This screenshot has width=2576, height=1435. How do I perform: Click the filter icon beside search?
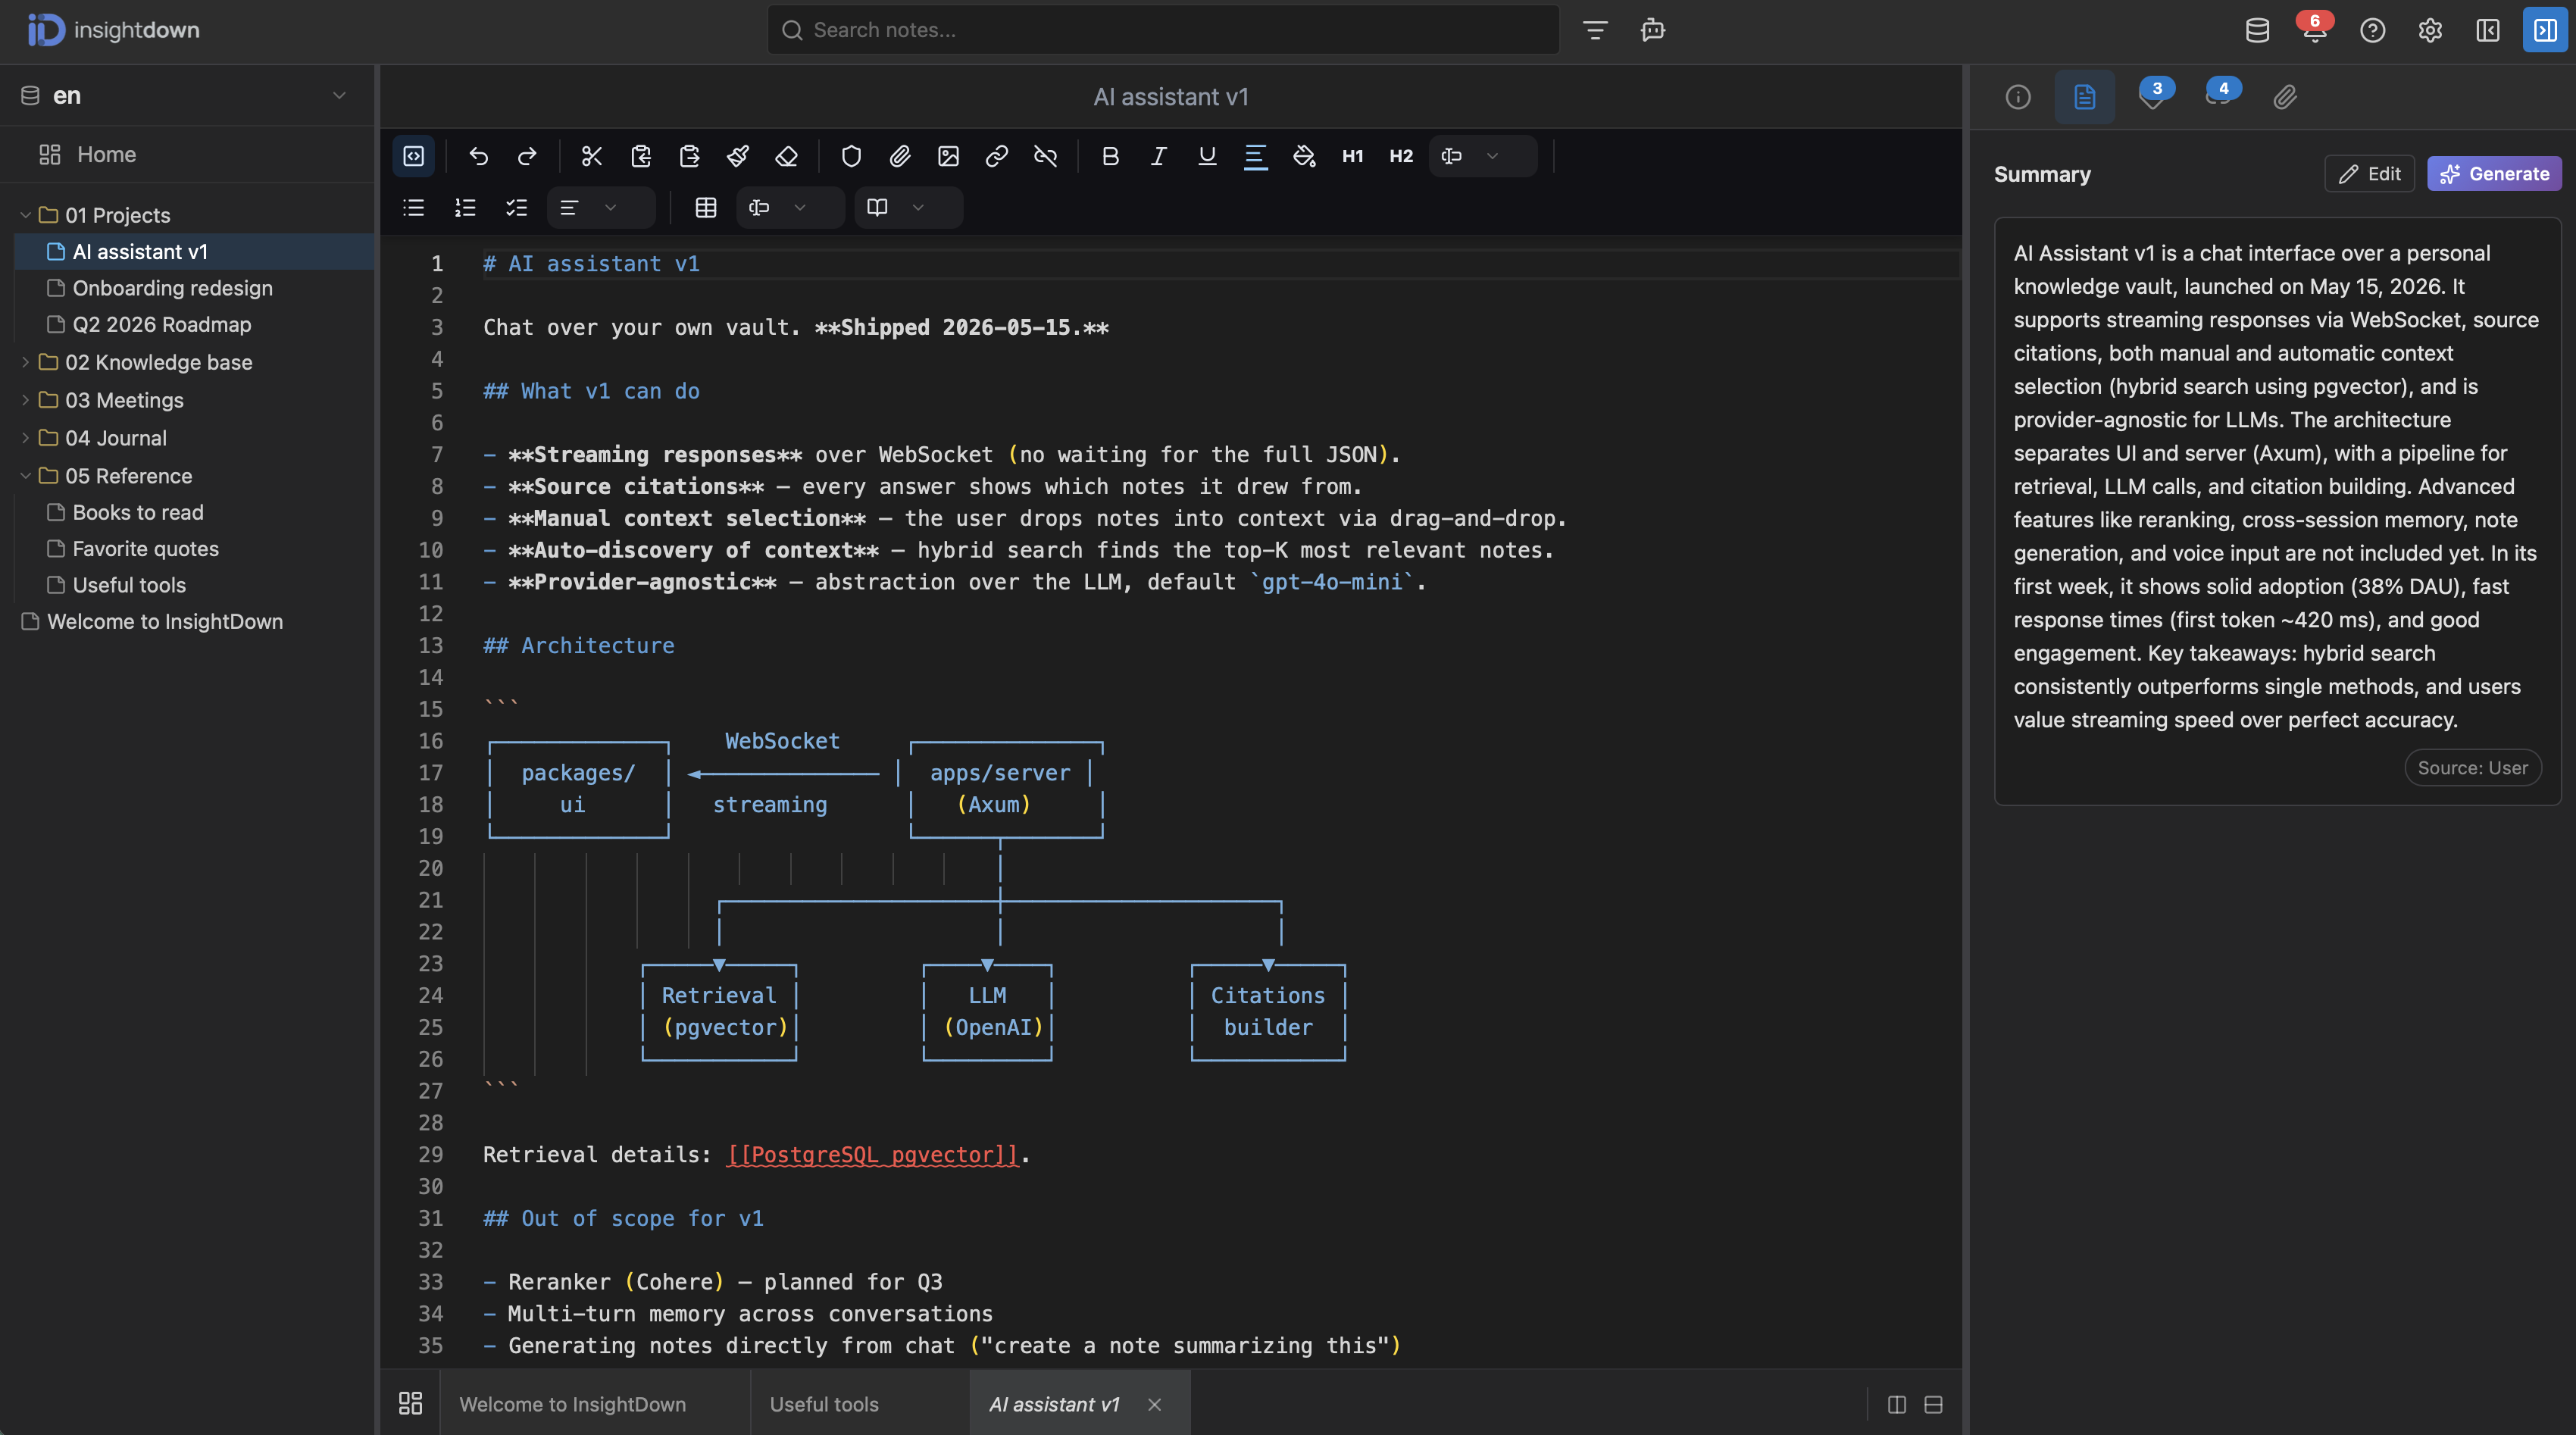pos(1595,30)
